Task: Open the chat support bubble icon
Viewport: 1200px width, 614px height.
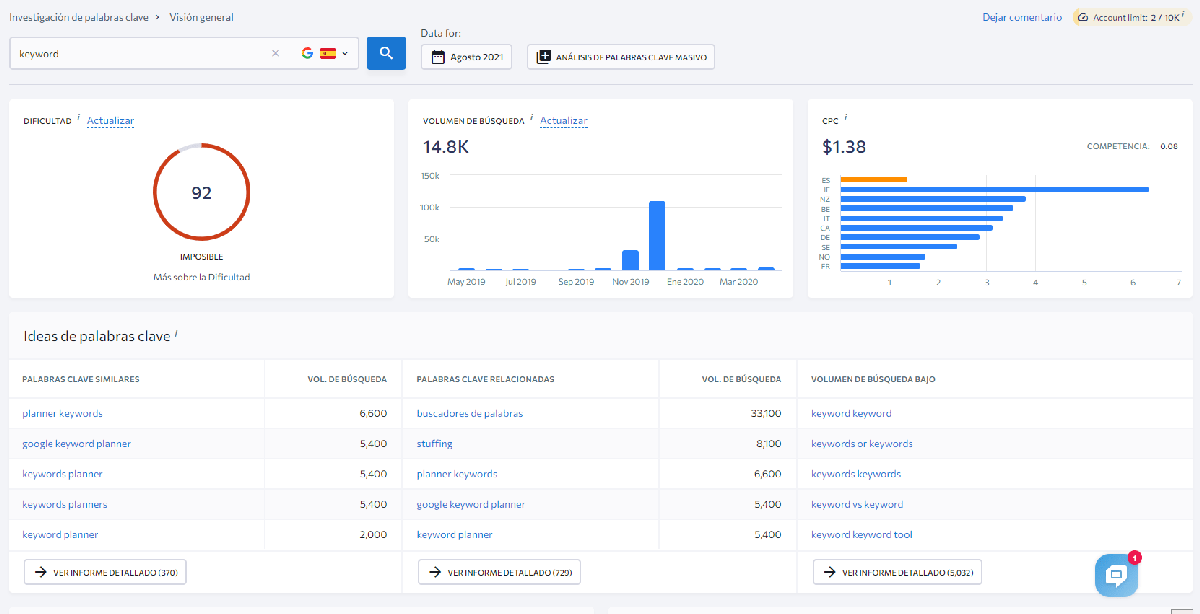Action: (x=1115, y=574)
